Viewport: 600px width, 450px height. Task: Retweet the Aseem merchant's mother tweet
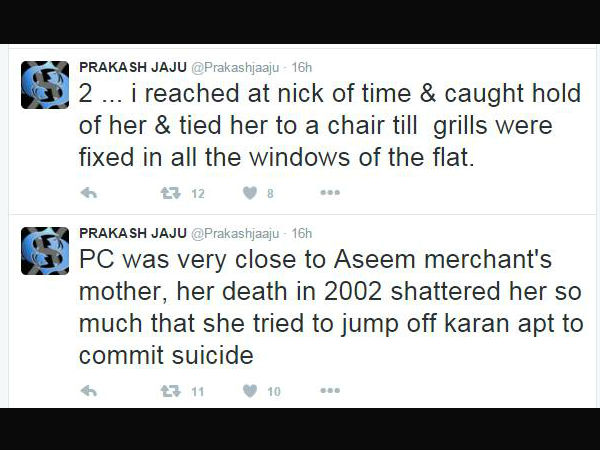point(170,391)
